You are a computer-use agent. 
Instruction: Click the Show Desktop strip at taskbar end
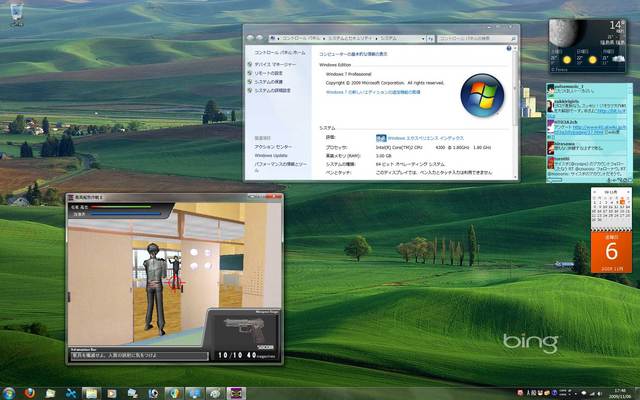(637, 393)
